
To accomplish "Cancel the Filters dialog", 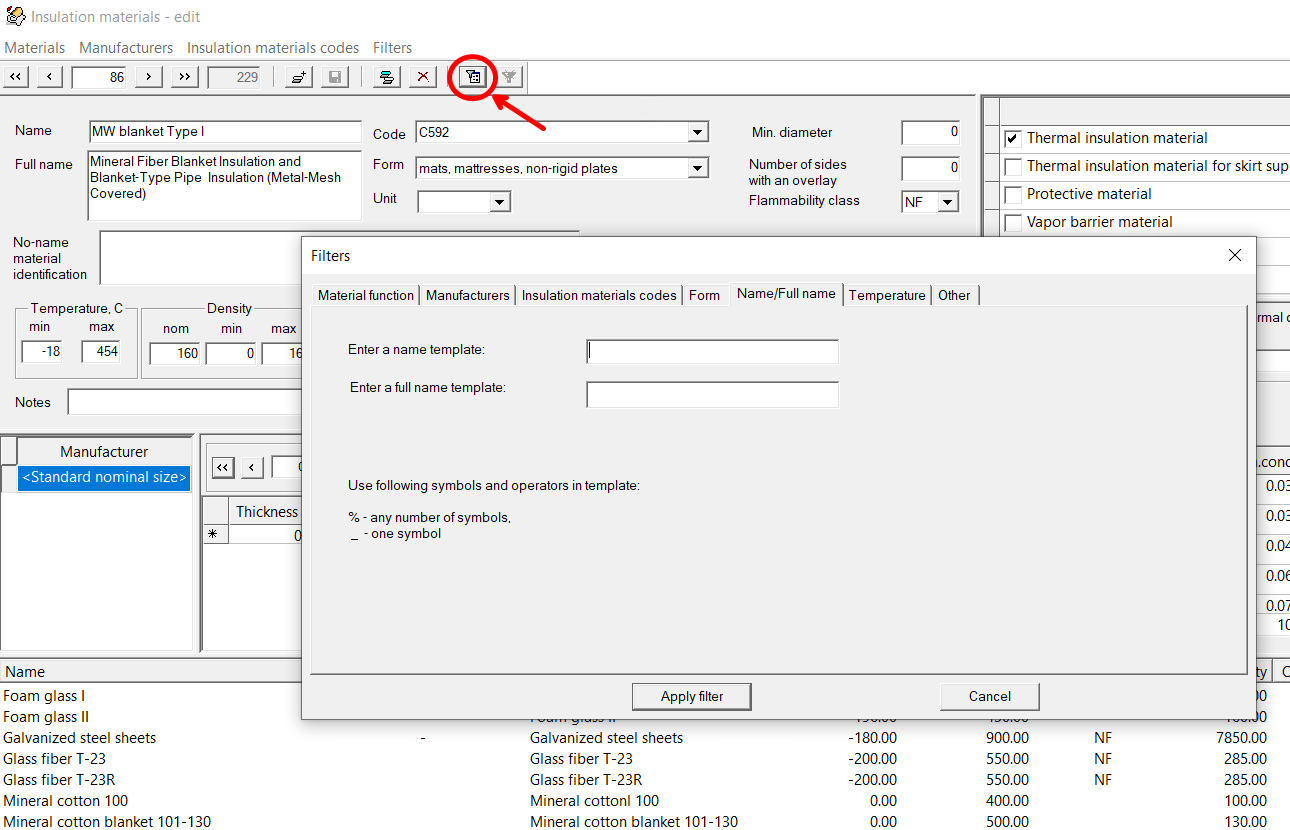I will [989, 696].
